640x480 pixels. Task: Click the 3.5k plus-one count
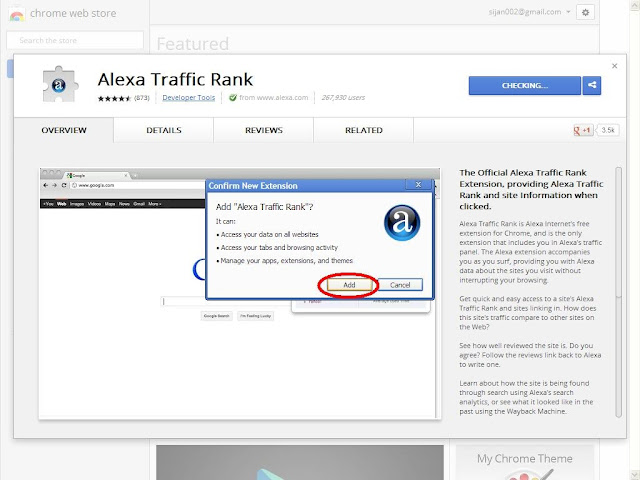pos(607,130)
